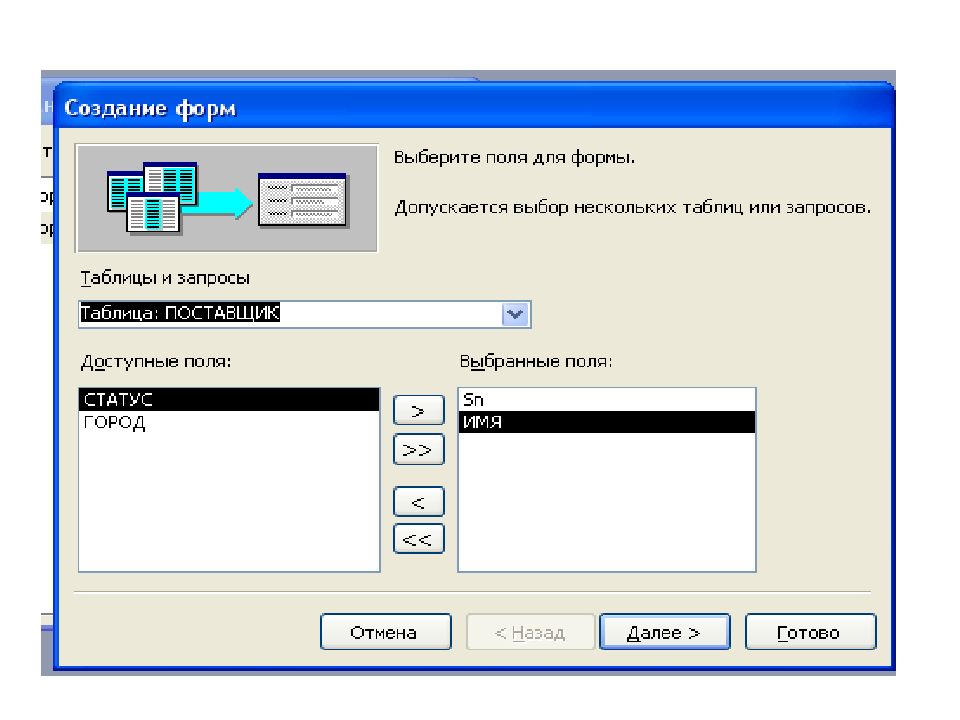Screen dimensions: 960x720
Task: Click the >> add all fields button
Action: [419, 451]
